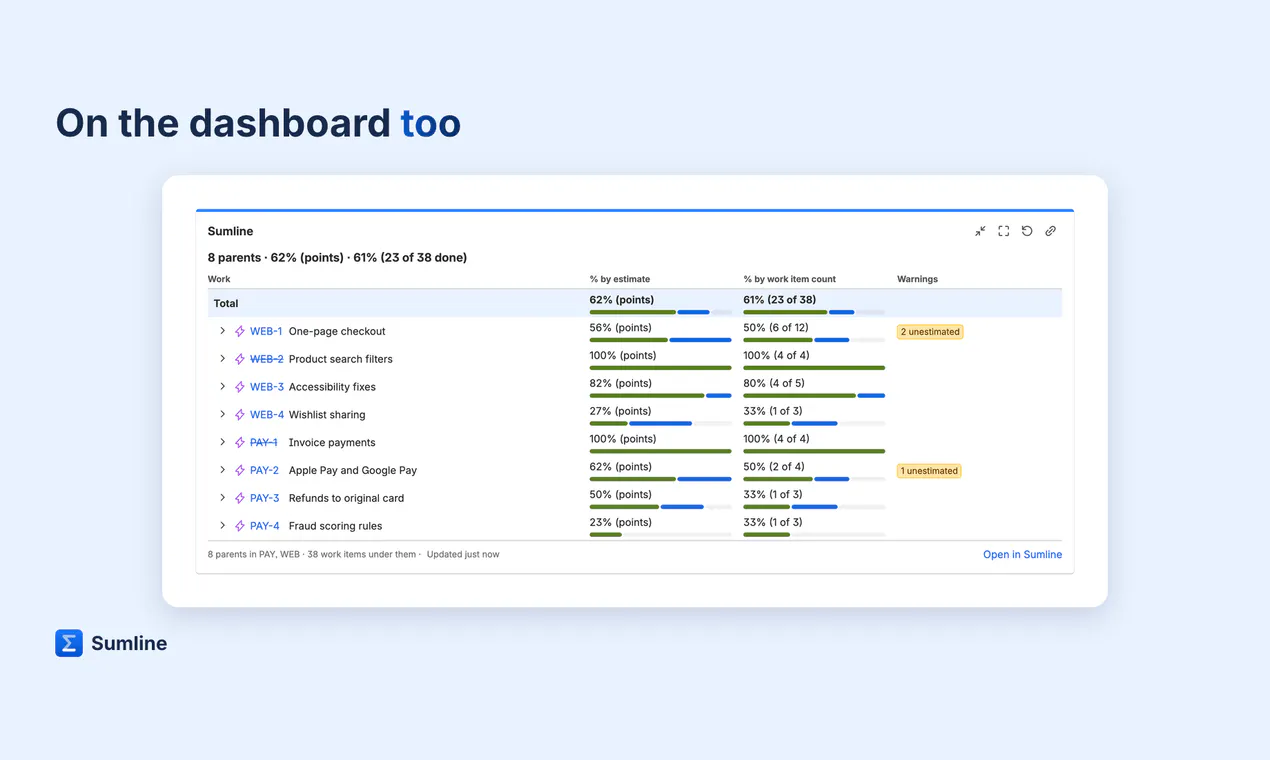Open the WEB-1 issue link
This screenshot has height=760, width=1270.
coord(266,331)
